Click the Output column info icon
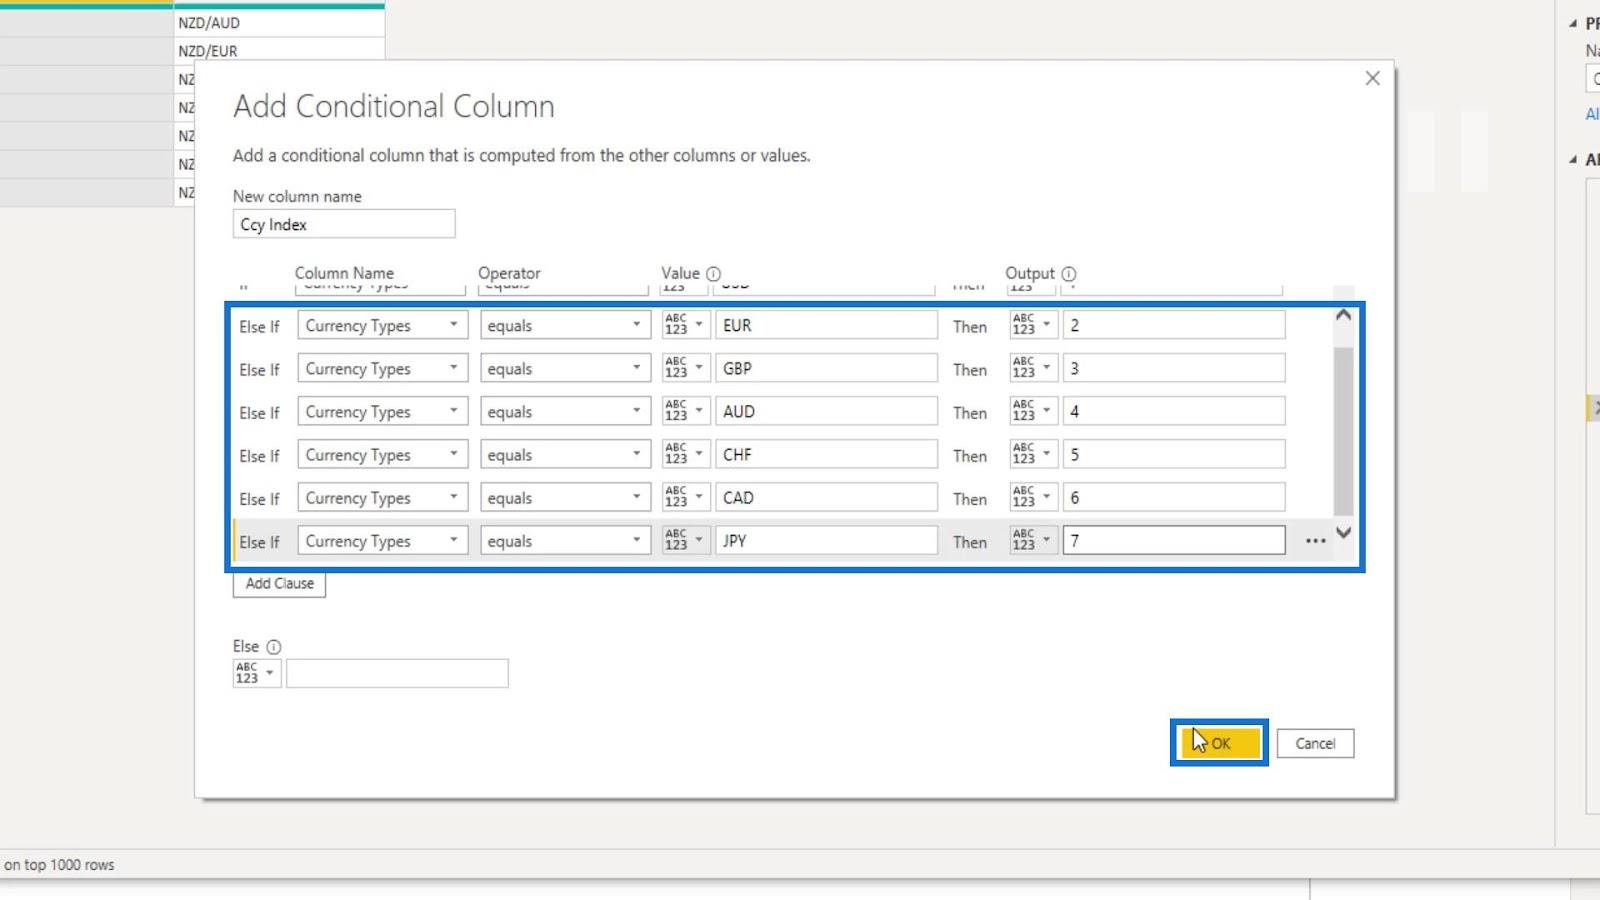This screenshot has height=900, width=1600. 1068,274
